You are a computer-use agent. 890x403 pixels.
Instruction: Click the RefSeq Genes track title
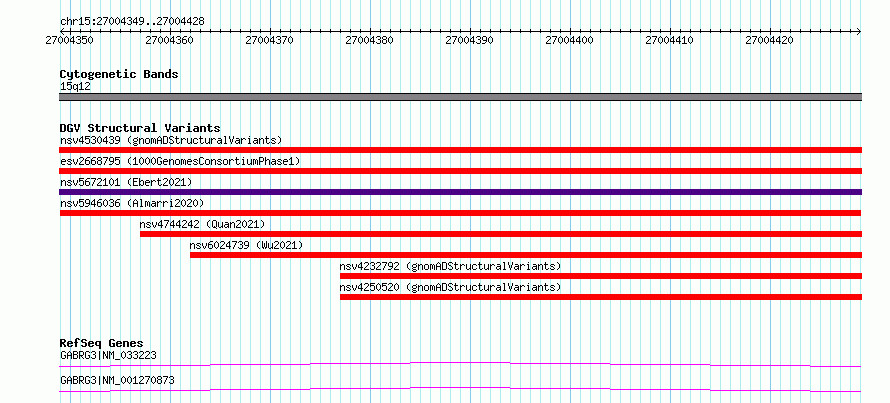point(101,343)
